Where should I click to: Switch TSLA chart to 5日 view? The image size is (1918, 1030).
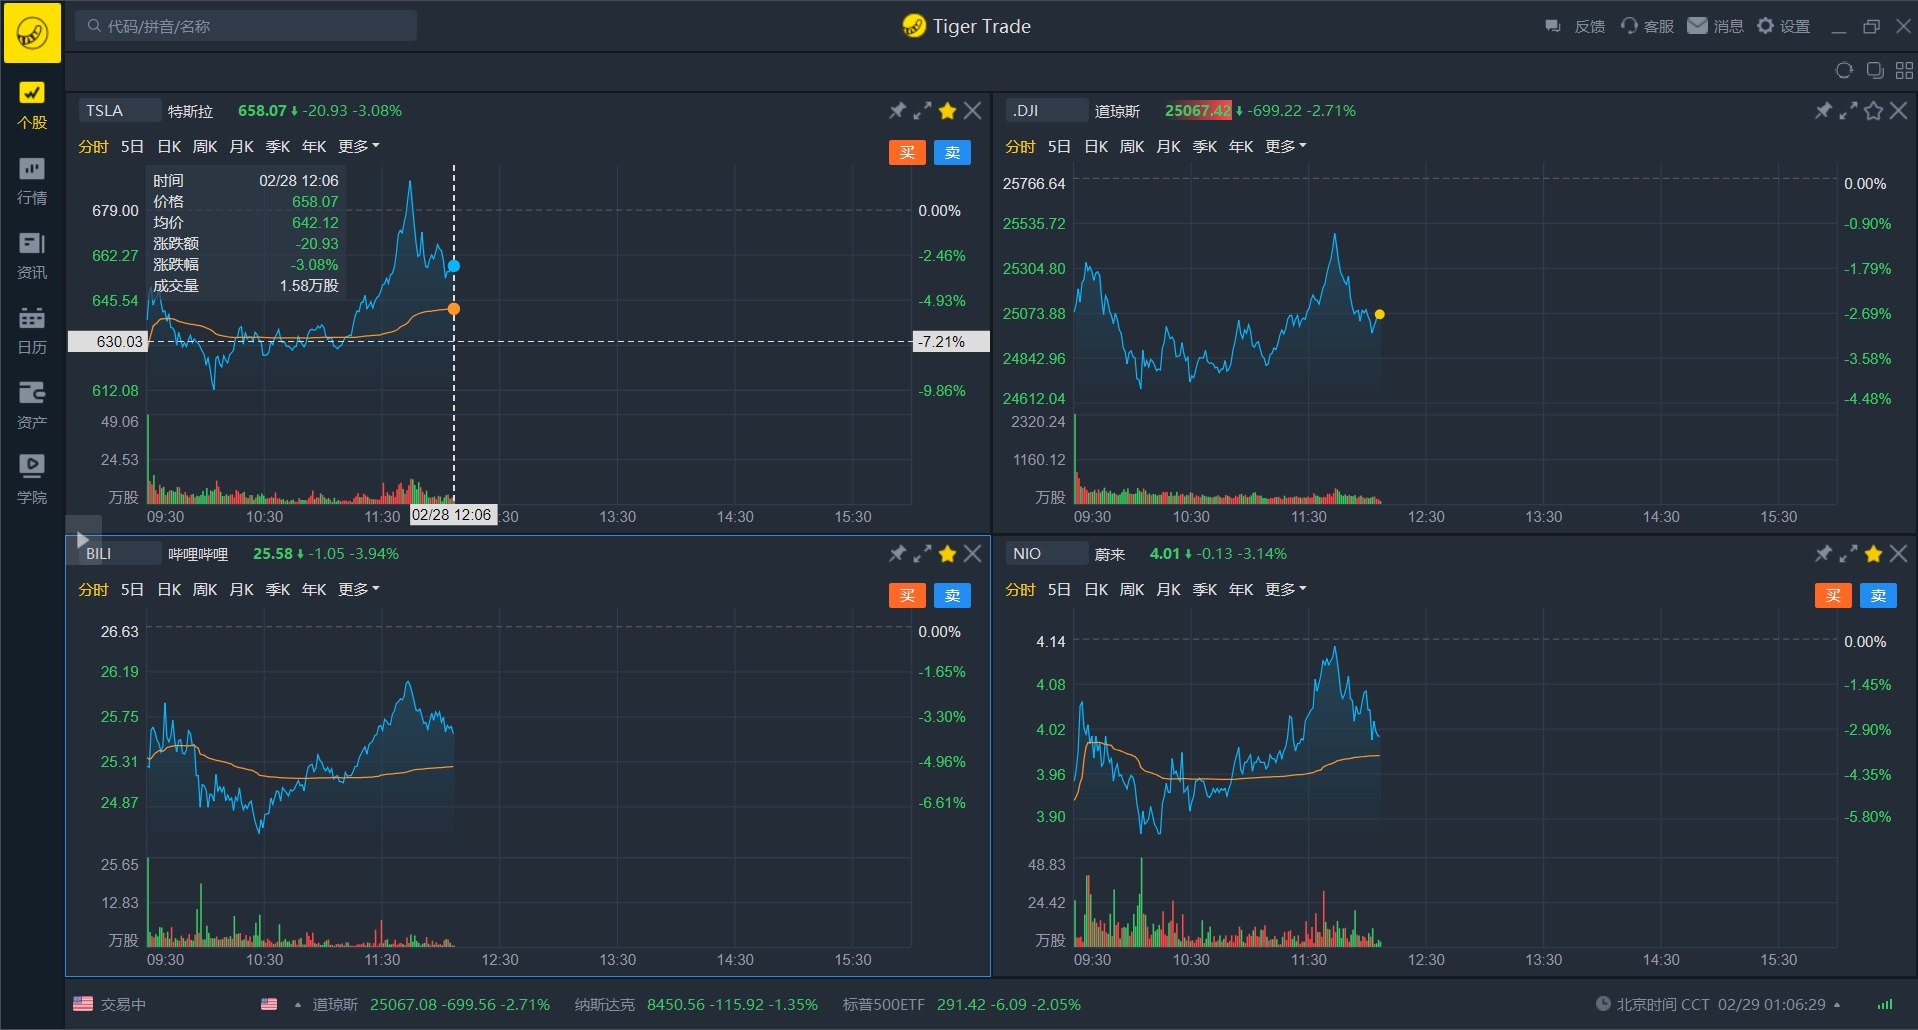point(132,146)
